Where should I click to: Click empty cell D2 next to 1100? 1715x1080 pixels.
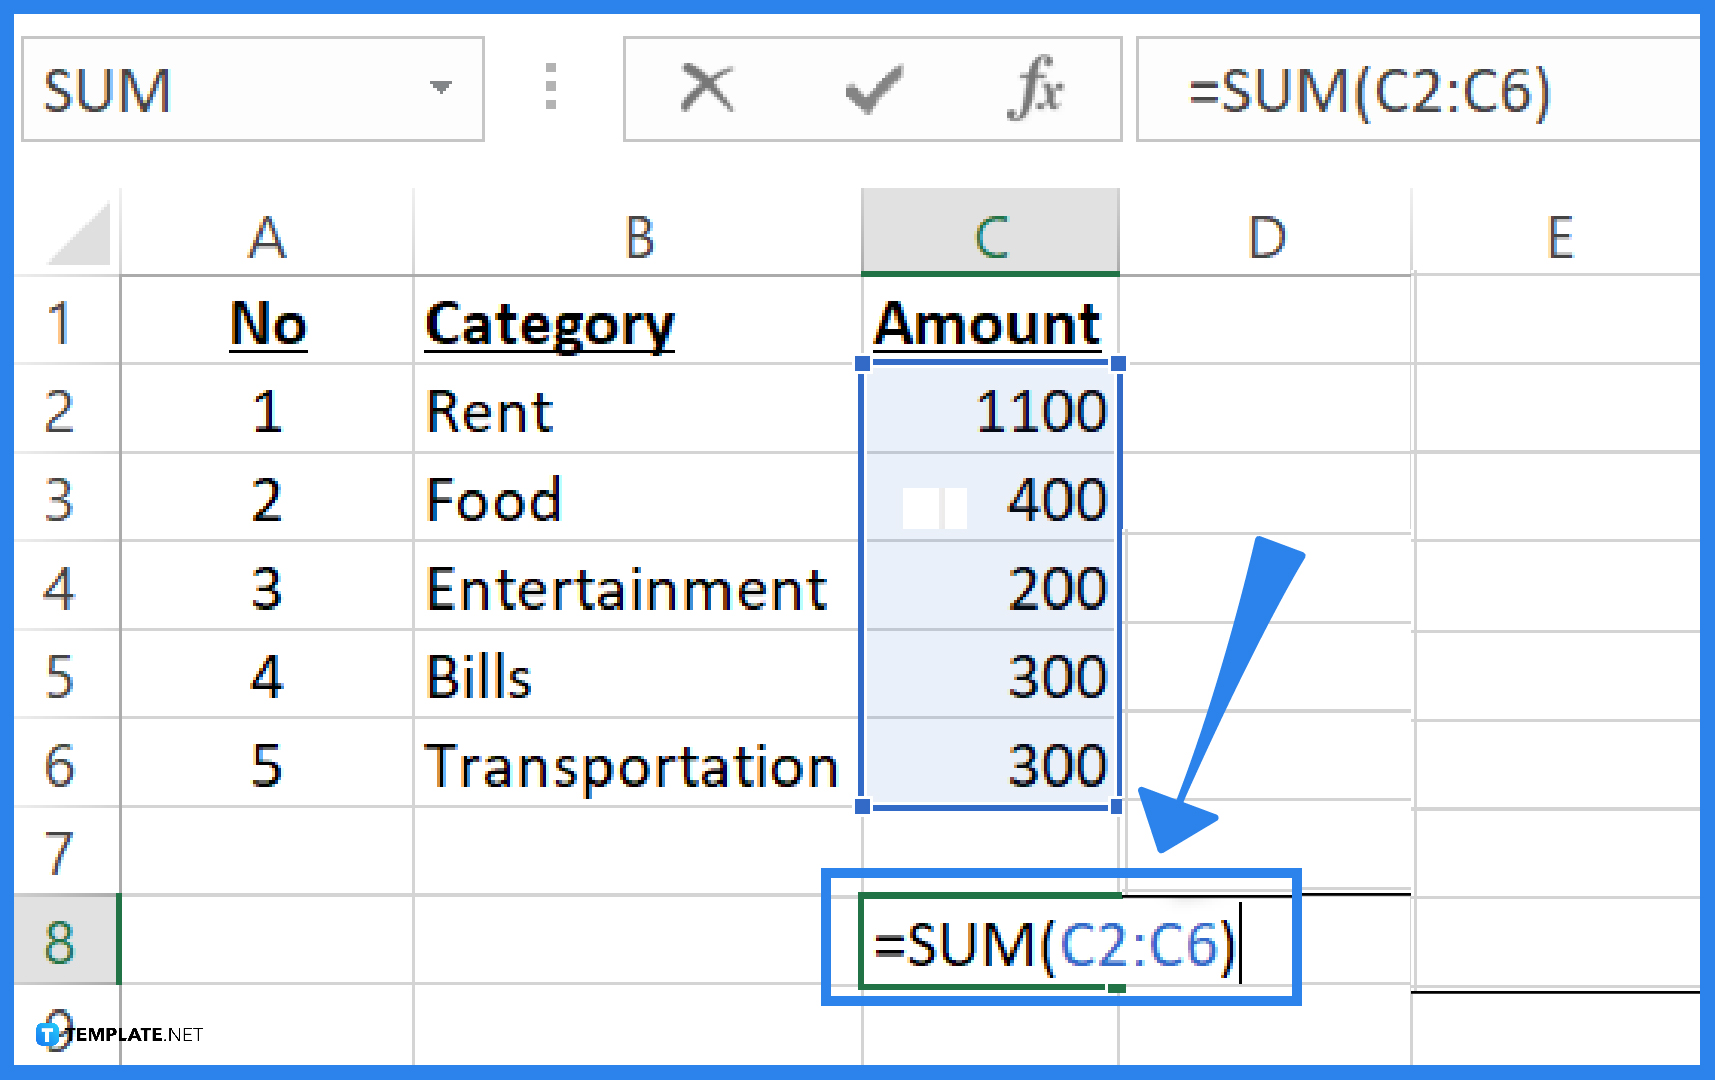point(1266,410)
